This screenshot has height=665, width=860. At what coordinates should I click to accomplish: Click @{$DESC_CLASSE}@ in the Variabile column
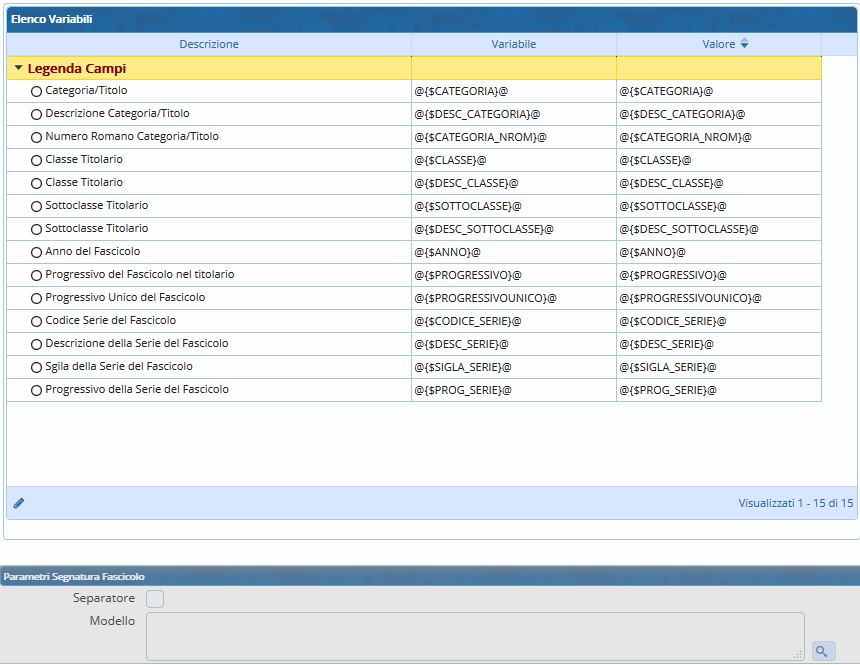[466, 183]
